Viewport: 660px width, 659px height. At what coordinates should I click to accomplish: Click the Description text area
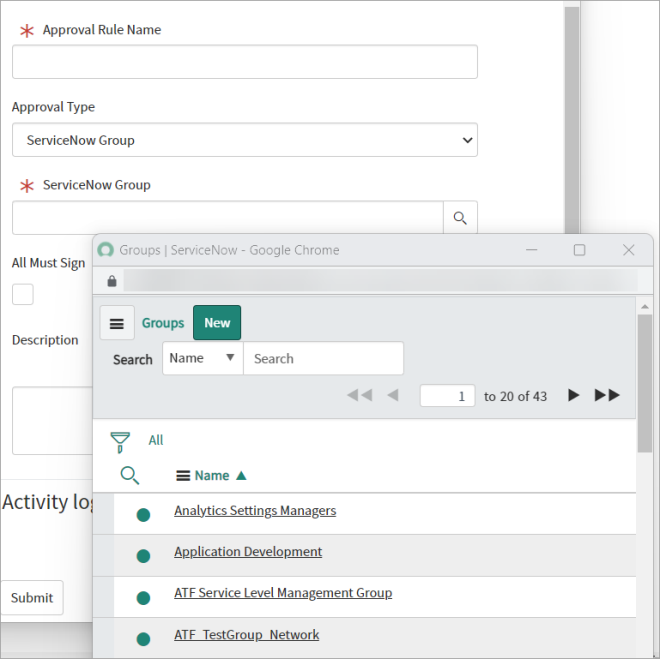pos(53,420)
